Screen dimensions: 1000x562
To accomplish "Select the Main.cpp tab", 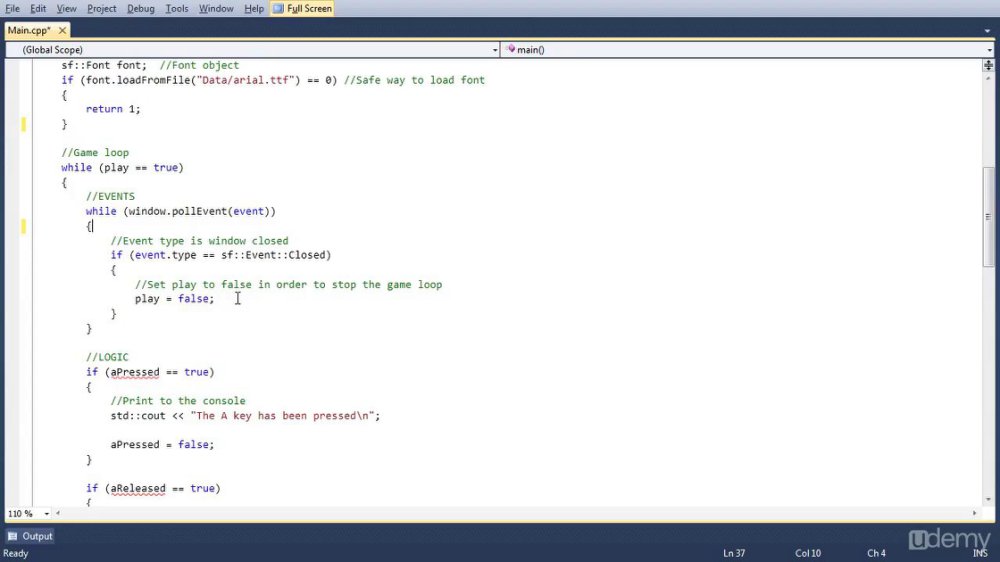I will 29,30.
